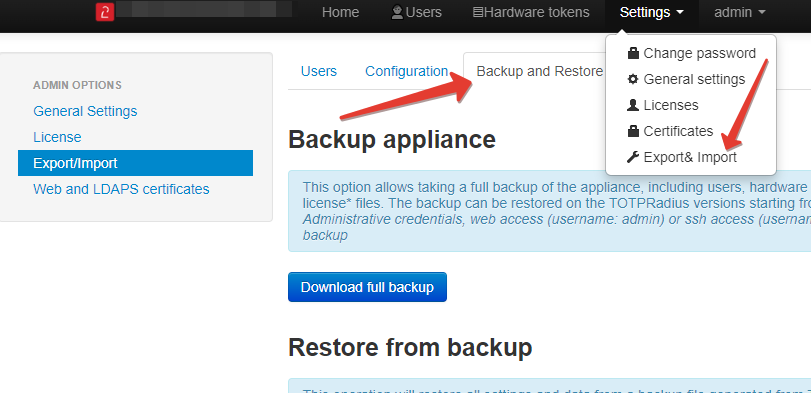Click the wrench icon next to Export& Import
Image resolution: width=811 pixels, height=393 pixels.
click(633, 157)
